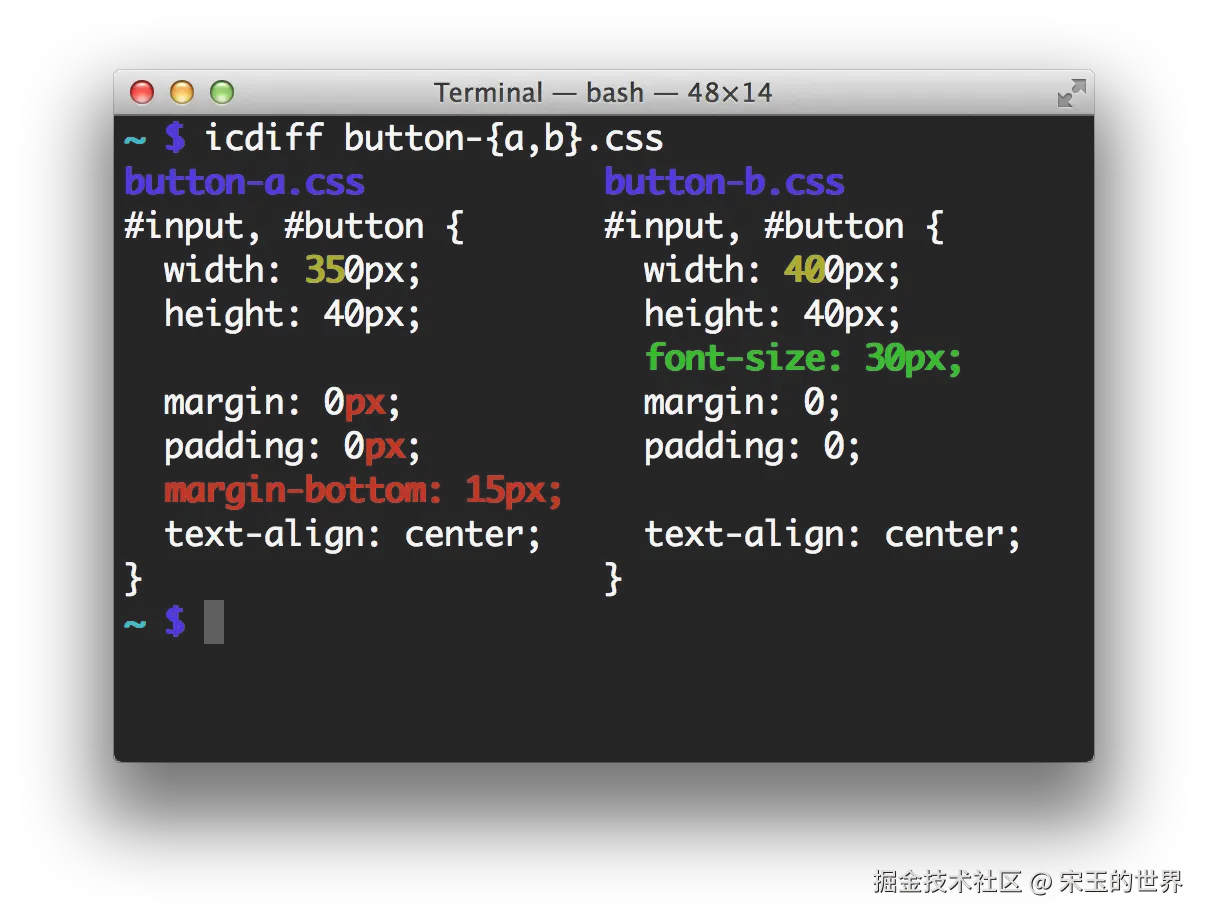Viewport: 1208px width, 920px height.
Task: Click the highlighted 35 in left width value
Action: tap(325, 270)
